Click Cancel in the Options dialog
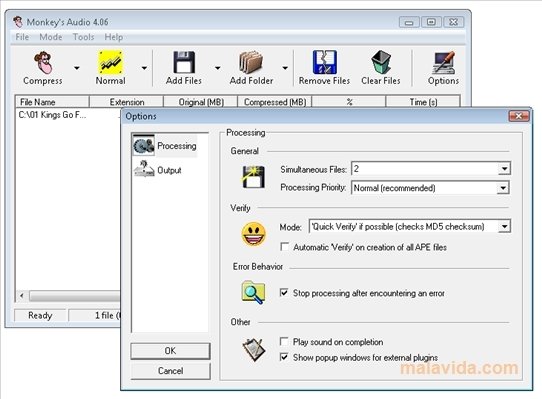 pos(170,371)
